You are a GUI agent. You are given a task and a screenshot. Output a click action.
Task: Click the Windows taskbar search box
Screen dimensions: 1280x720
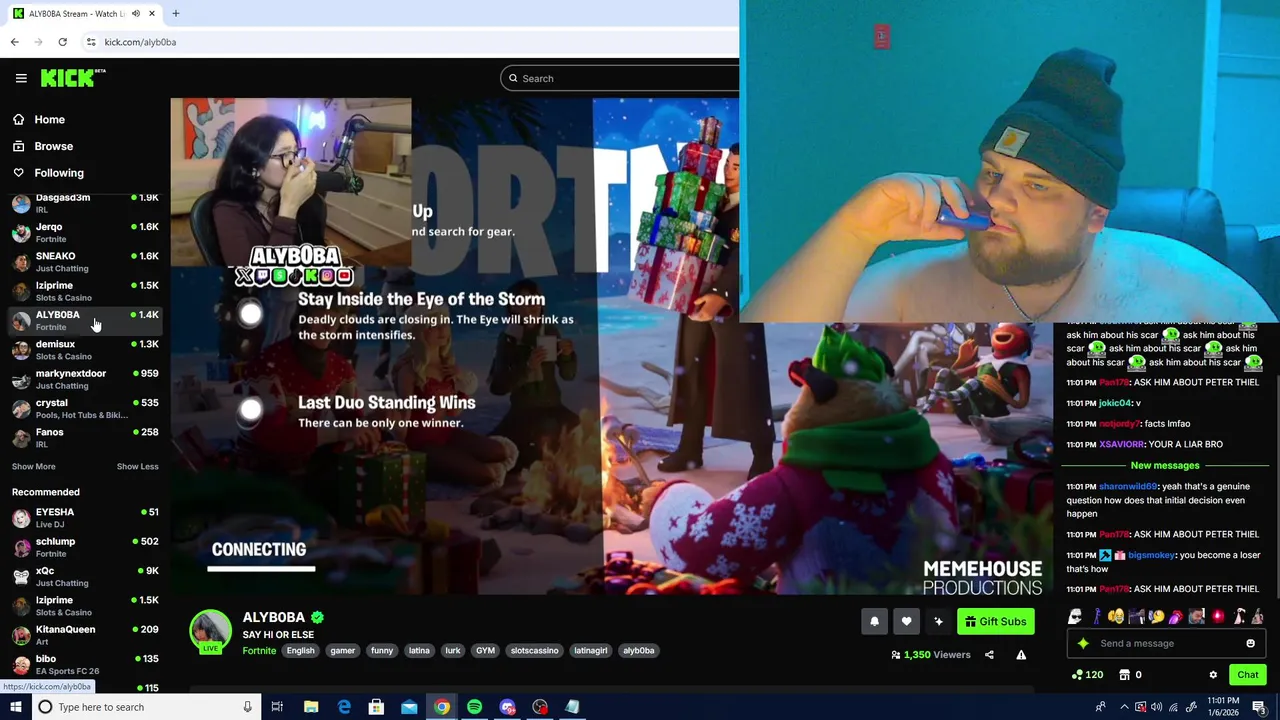click(x=145, y=707)
